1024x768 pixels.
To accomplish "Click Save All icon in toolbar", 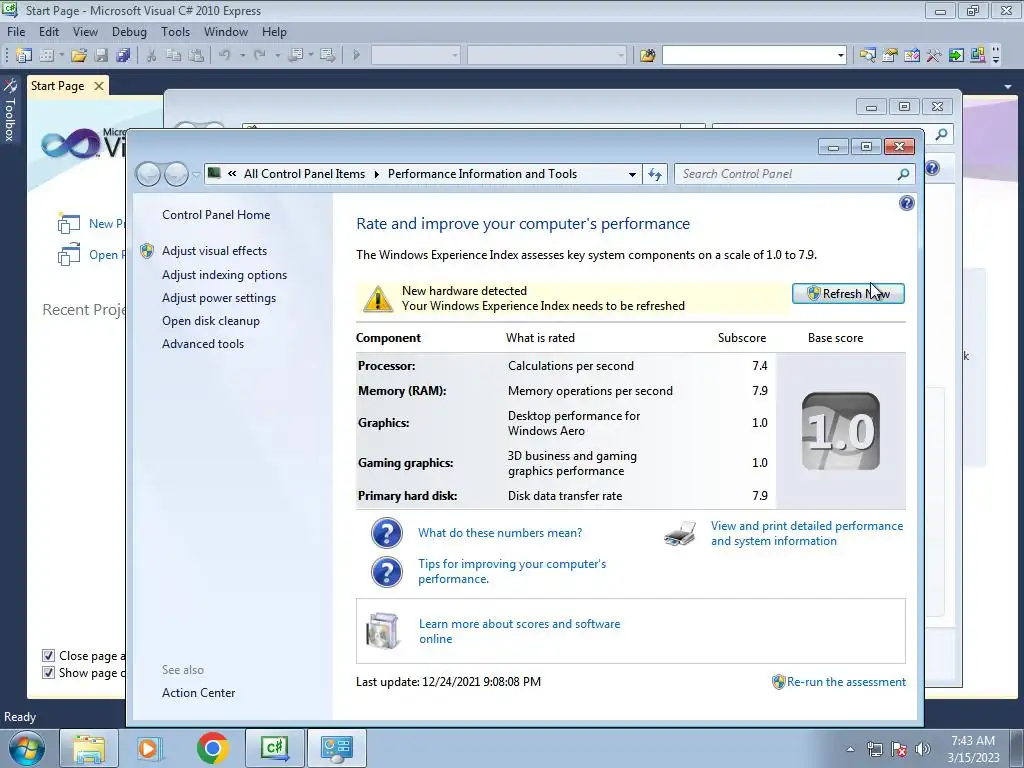I will [x=123, y=55].
